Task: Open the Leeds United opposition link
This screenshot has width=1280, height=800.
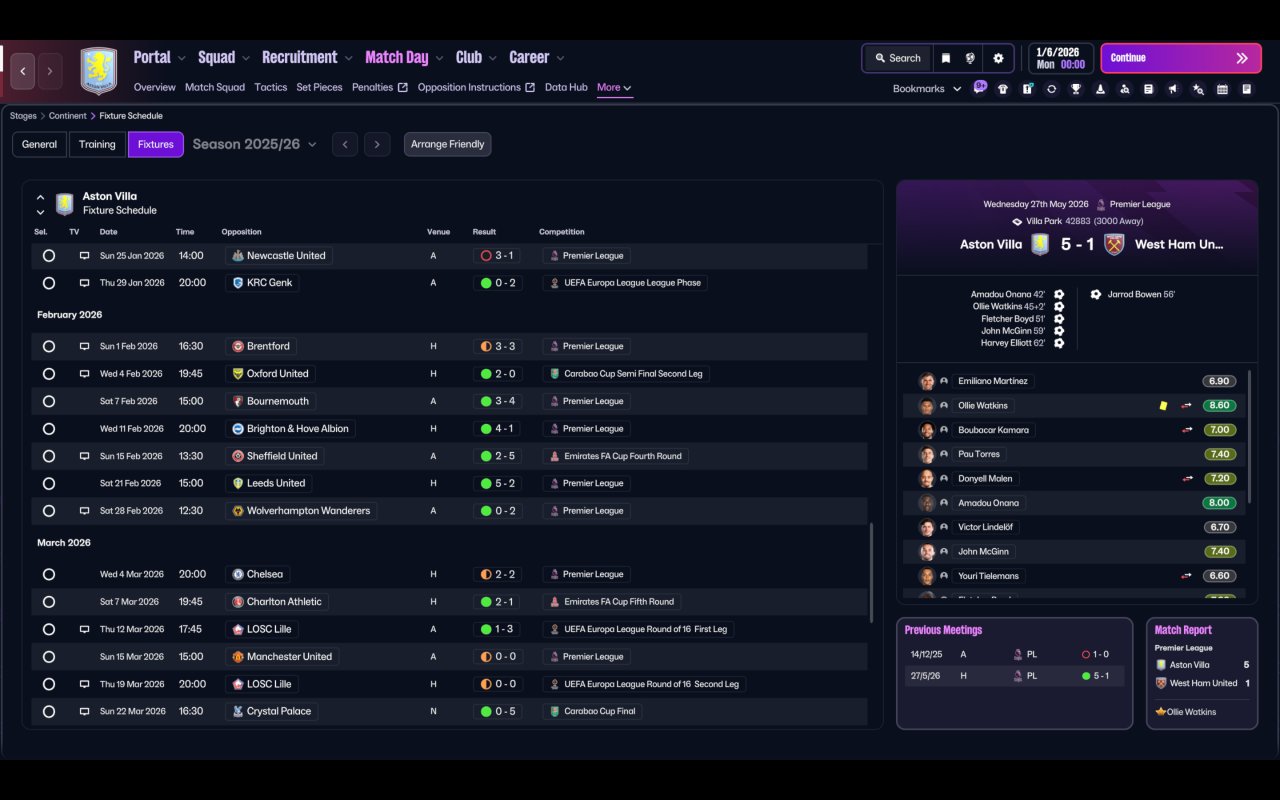Action: point(268,483)
